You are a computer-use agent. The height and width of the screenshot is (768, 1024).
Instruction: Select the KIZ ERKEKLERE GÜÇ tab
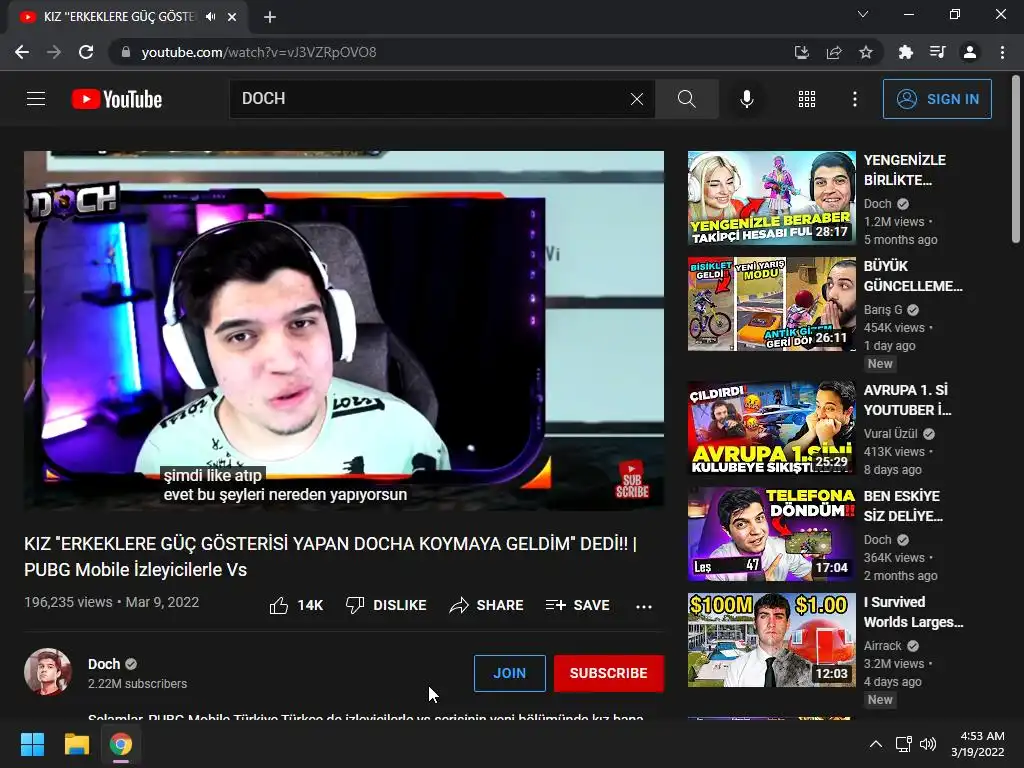click(128, 17)
